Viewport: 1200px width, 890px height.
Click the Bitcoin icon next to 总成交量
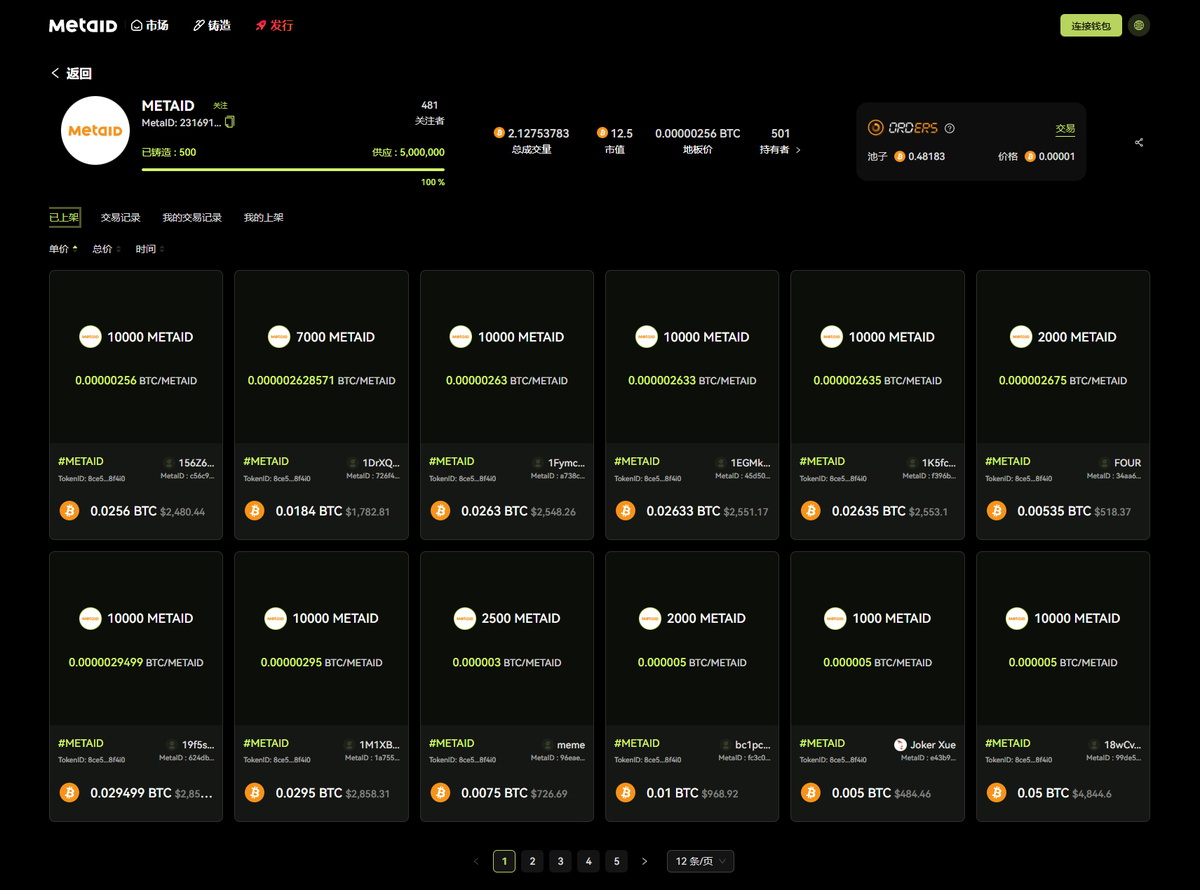tap(499, 132)
